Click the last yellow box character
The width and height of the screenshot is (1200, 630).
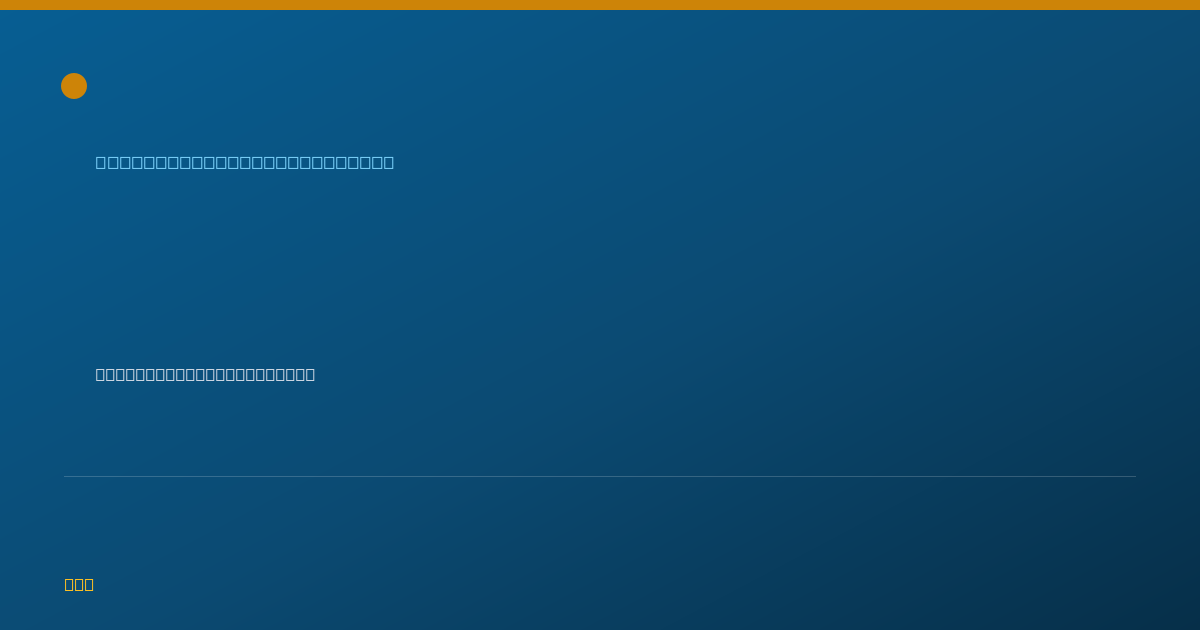pyautogui.click(x=89, y=584)
